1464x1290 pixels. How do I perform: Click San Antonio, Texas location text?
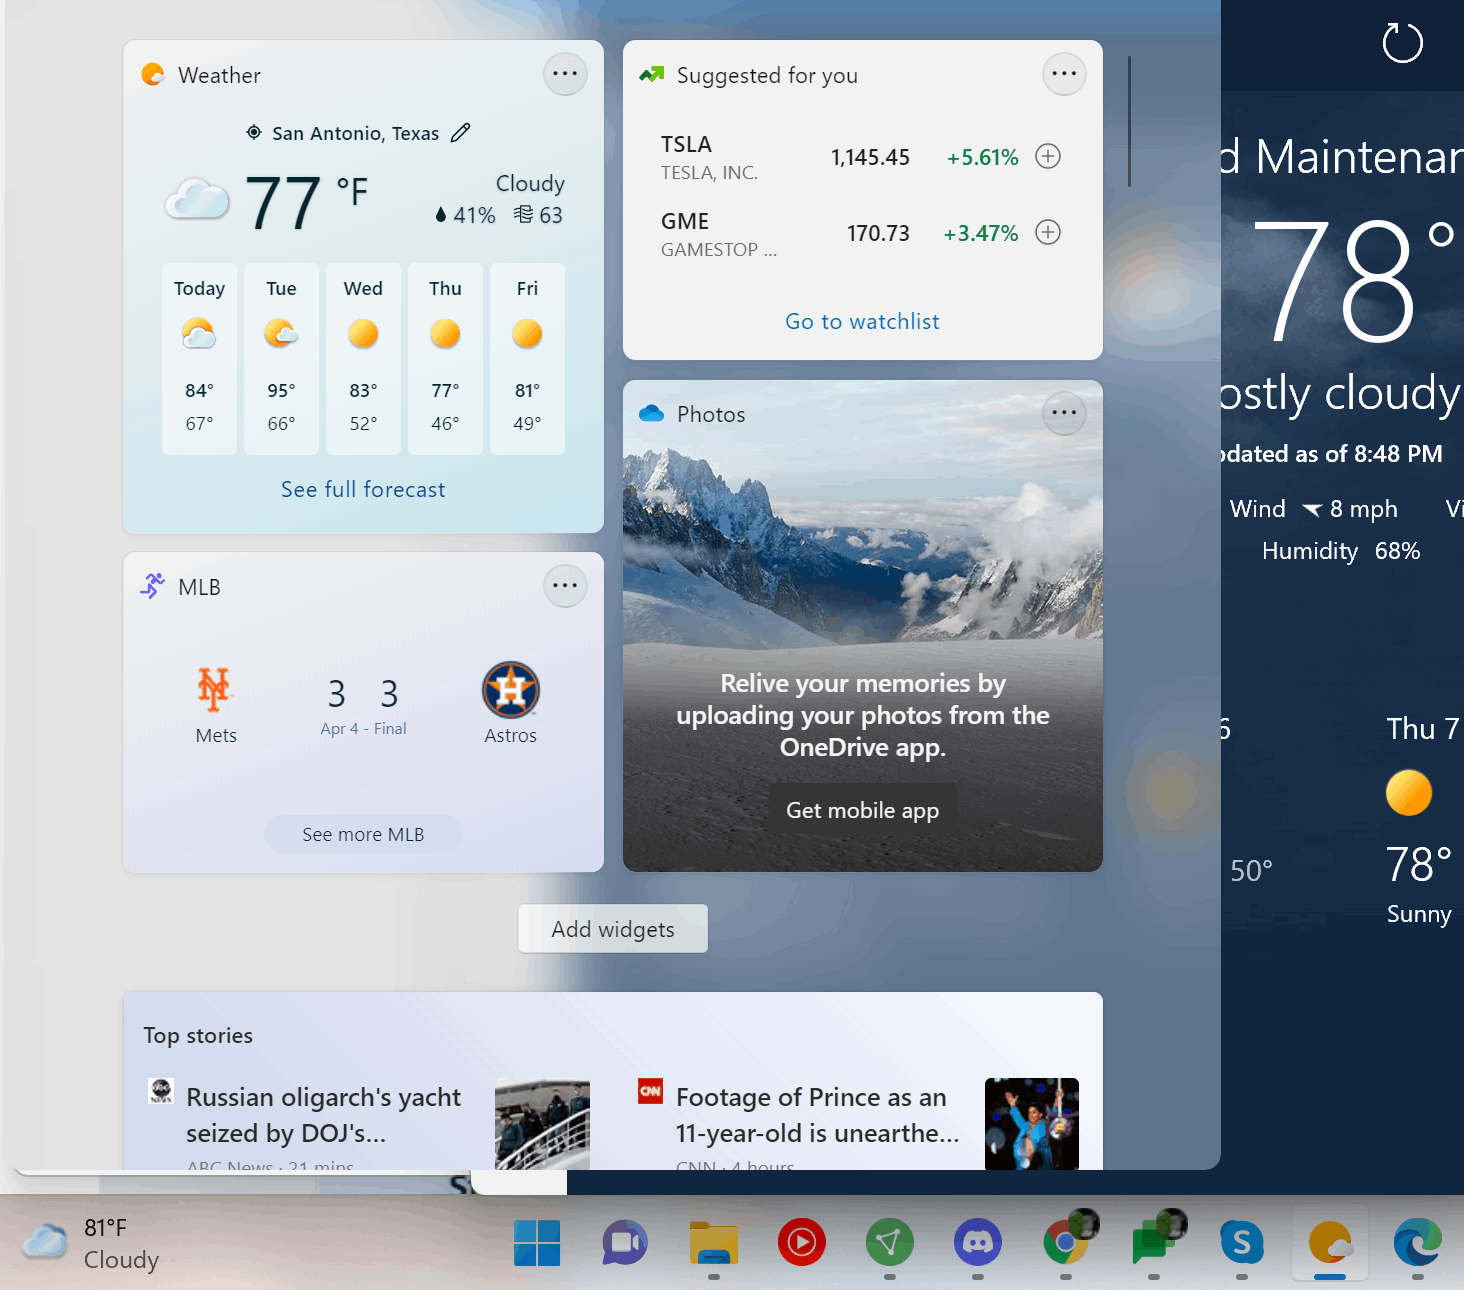[356, 133]
